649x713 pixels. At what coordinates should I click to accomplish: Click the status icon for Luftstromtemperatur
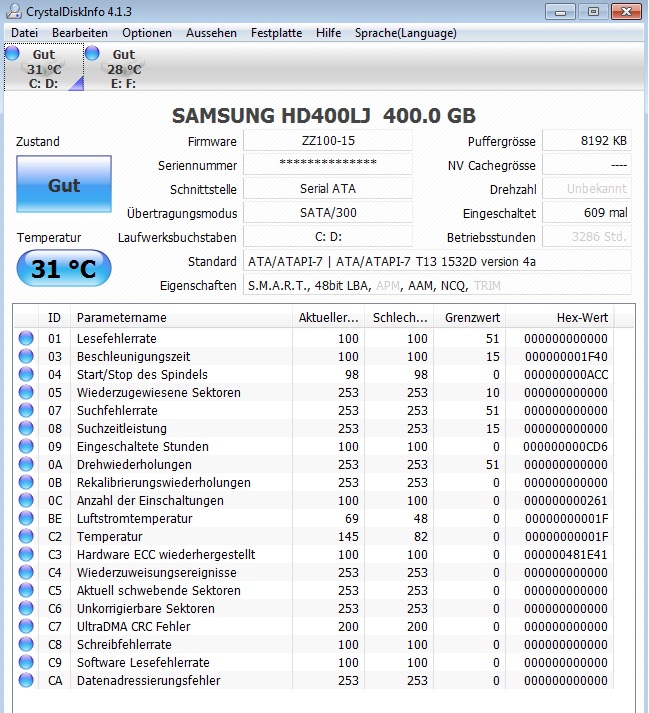pyautogui.click(x=26, y=518)
